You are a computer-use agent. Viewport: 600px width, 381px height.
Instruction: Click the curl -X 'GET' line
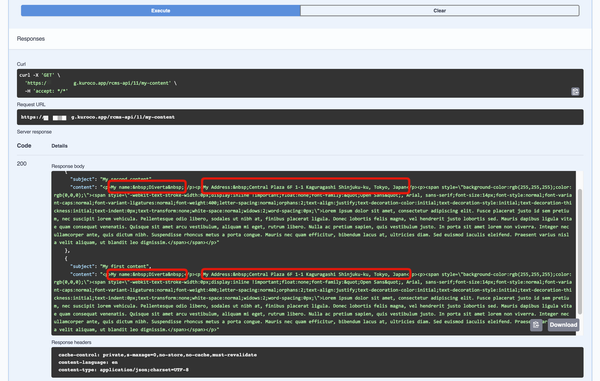[x=40, y=75]
